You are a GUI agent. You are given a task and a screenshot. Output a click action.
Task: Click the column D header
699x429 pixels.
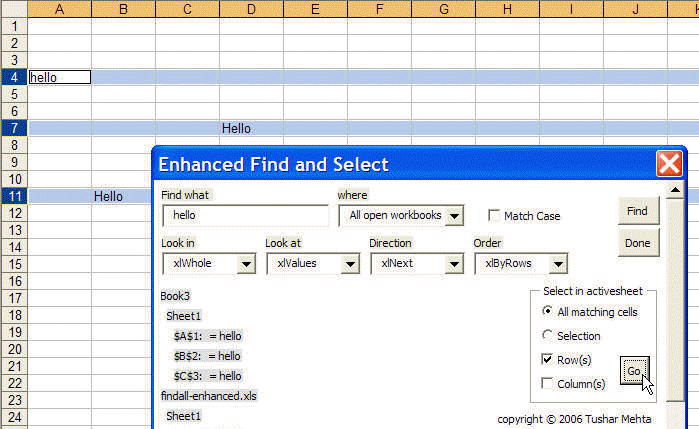tap(250, 9)
